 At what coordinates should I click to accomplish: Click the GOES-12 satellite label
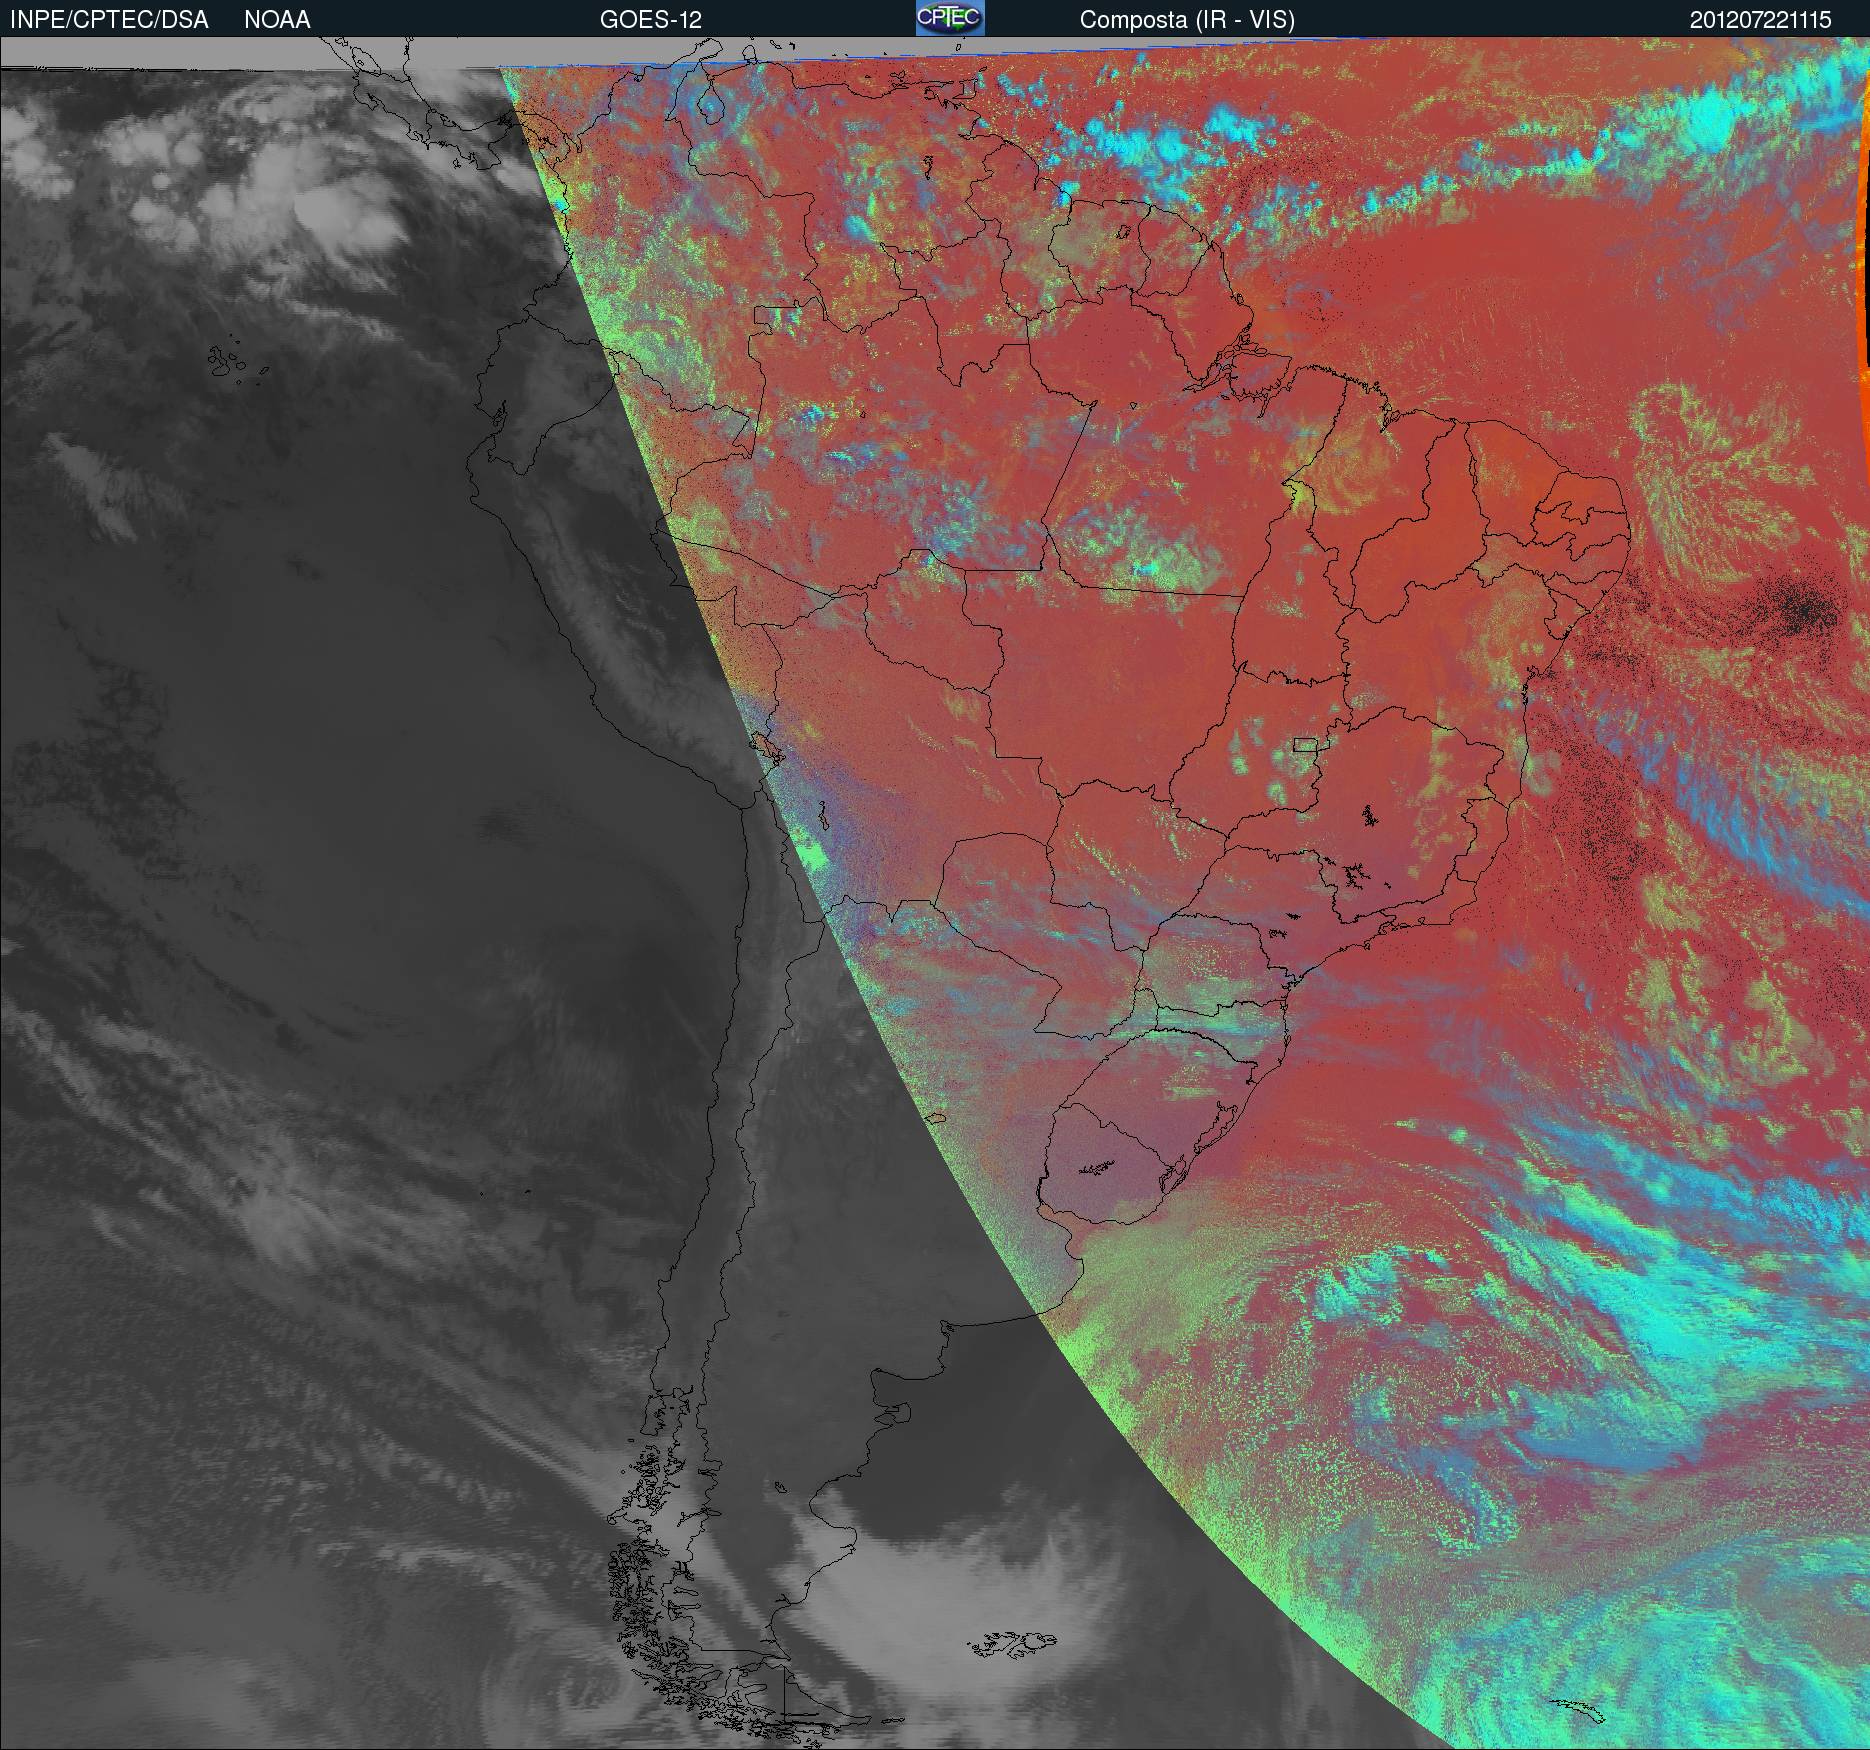[x=650, y=20]
